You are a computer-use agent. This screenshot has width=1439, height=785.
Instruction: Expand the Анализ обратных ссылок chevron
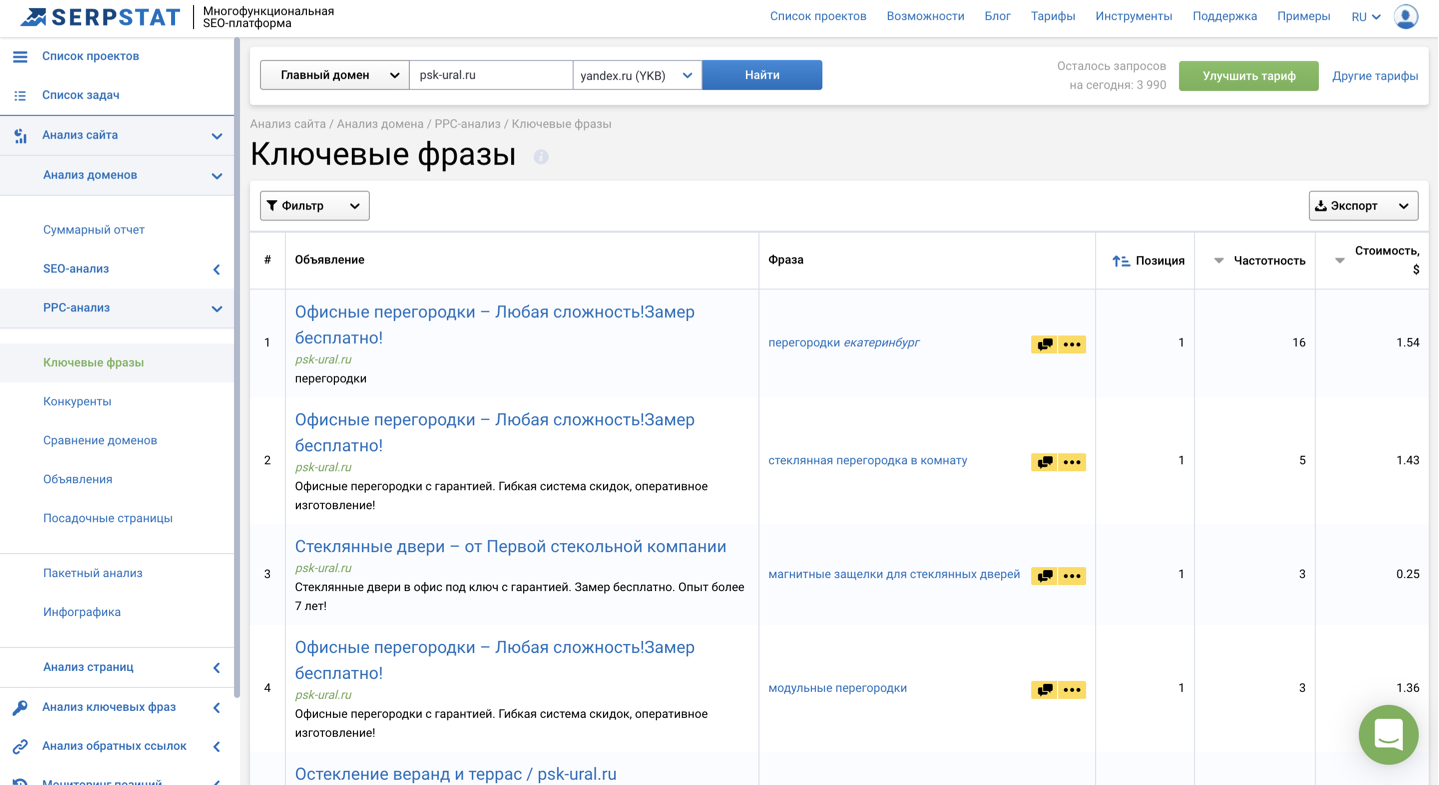[217, 747]
